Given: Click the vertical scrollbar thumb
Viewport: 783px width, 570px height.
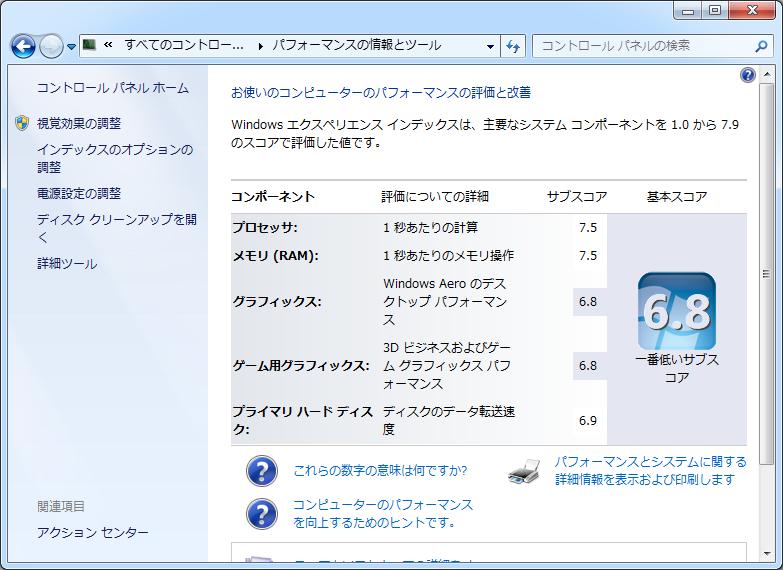Looking at the screenshot, I should click(766, 274).
